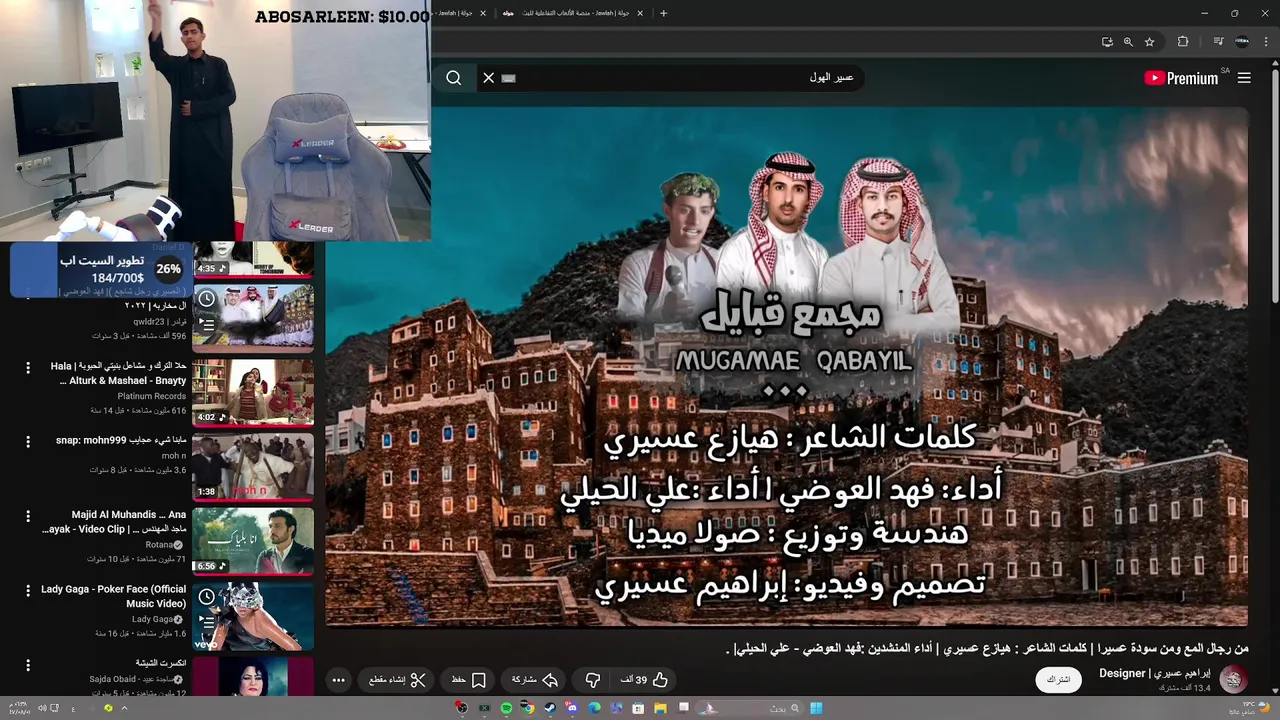Click the main video player image
The height and width of the screenshot is (720, 1280).
point(786,366)
